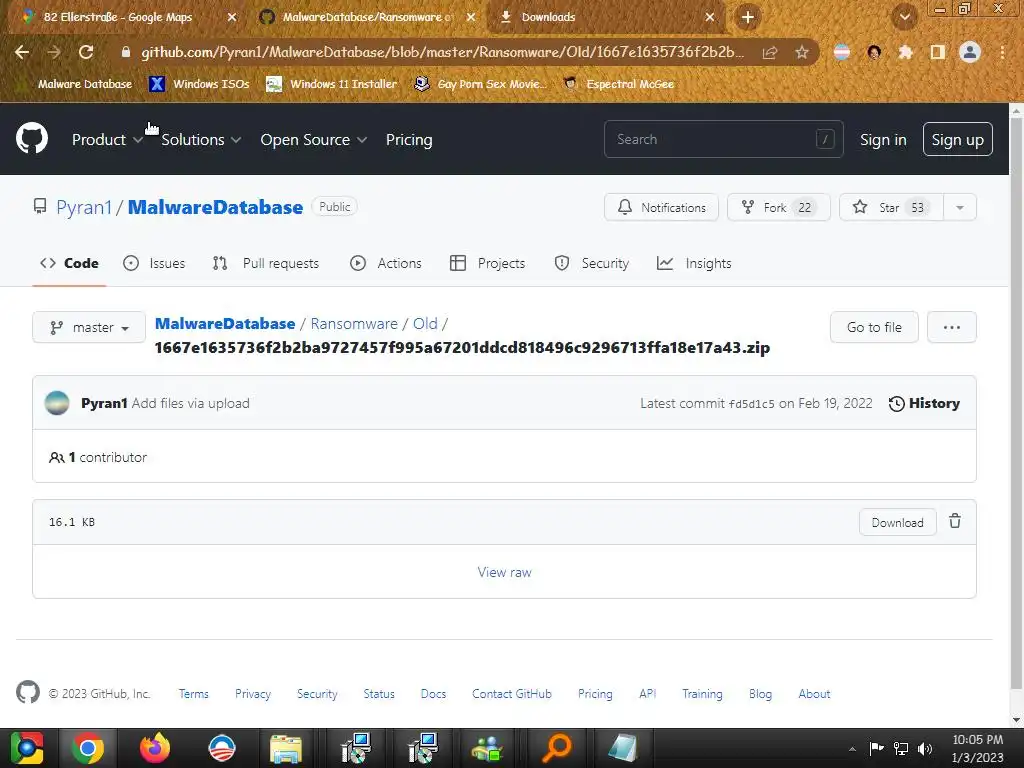
Task: Delete the file using trash icon
Action: point(955,521)
